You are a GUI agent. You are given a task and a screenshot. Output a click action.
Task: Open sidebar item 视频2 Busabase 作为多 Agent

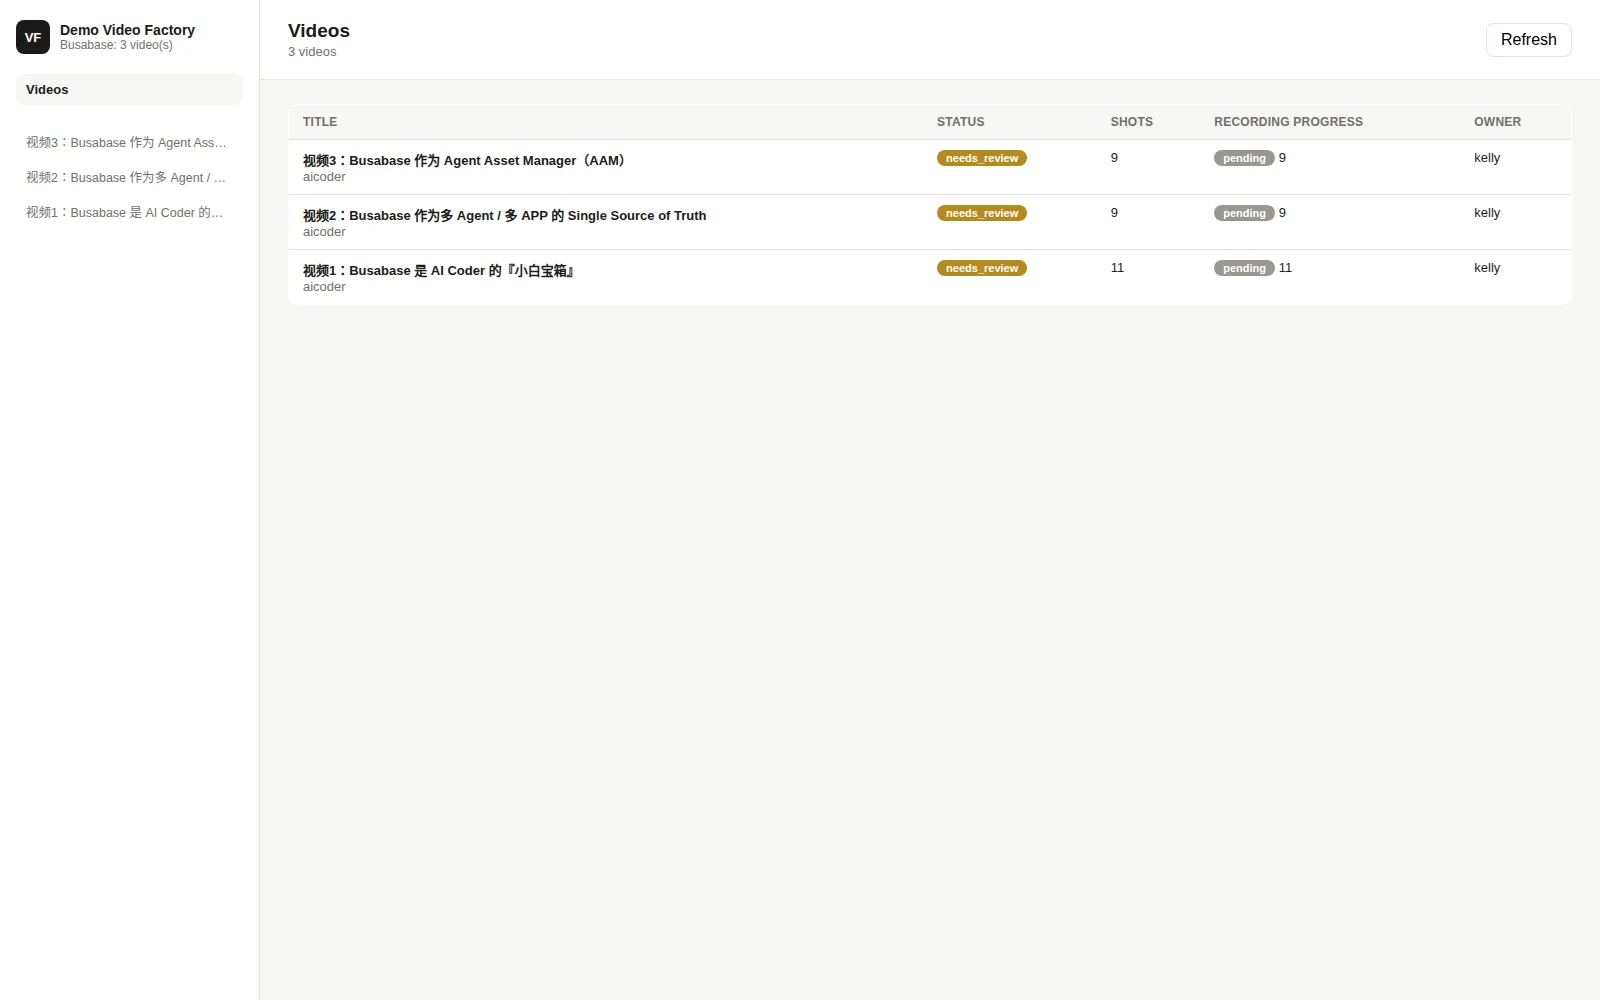[x=129, y=178]
